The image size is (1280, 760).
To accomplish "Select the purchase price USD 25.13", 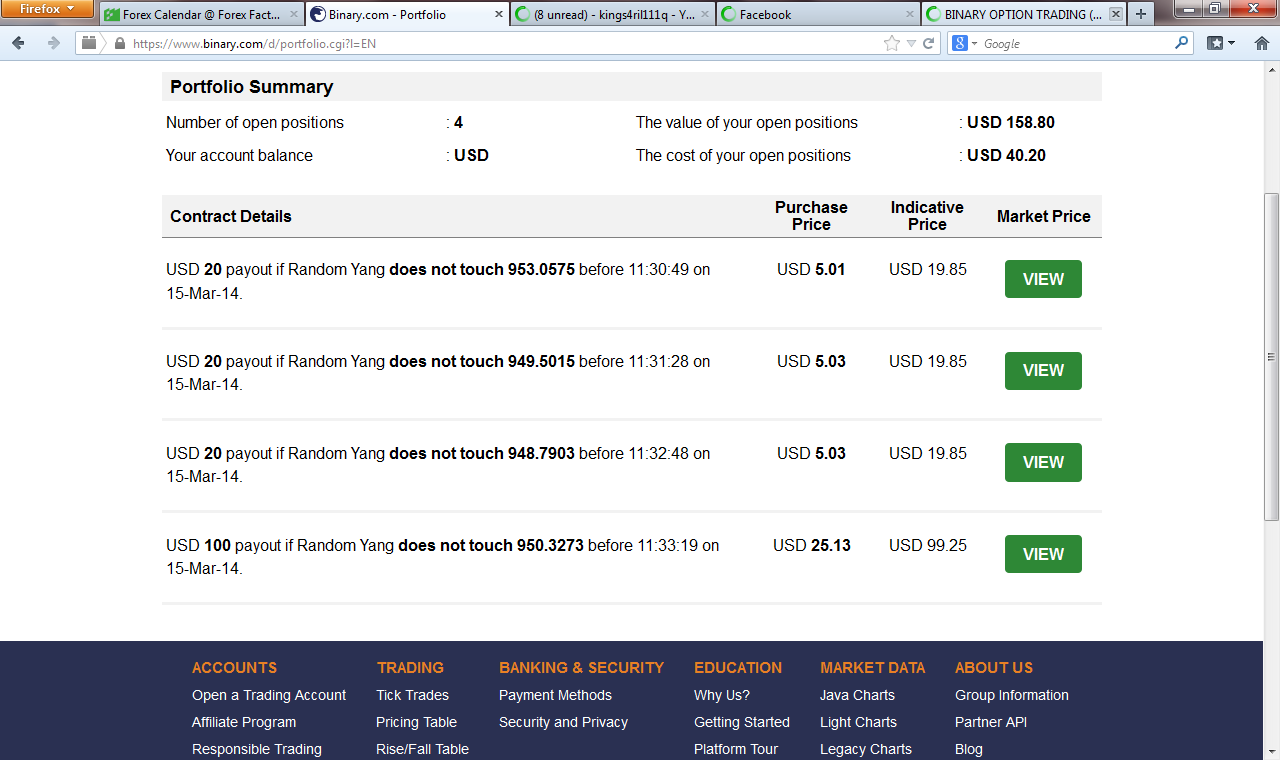I will [x=812, y=546].
